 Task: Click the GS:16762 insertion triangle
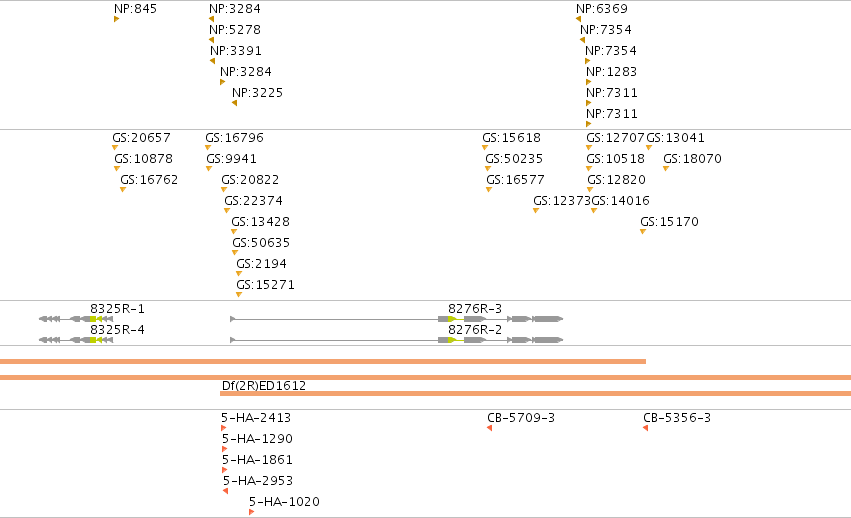[x=123, y=189]
